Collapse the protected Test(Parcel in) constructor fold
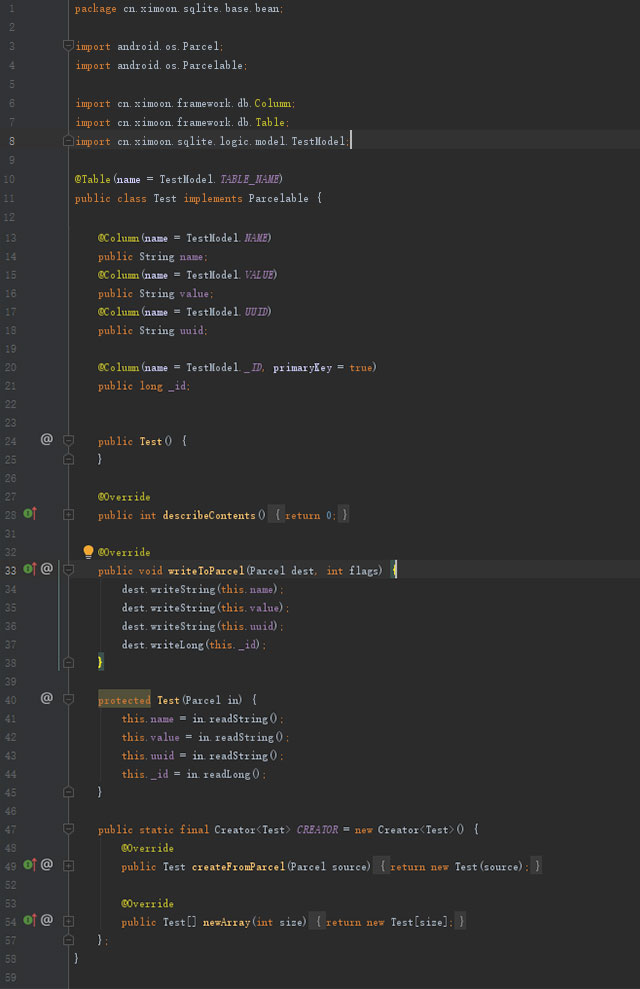Screen dimensions: 640x989 click(69, 699)
